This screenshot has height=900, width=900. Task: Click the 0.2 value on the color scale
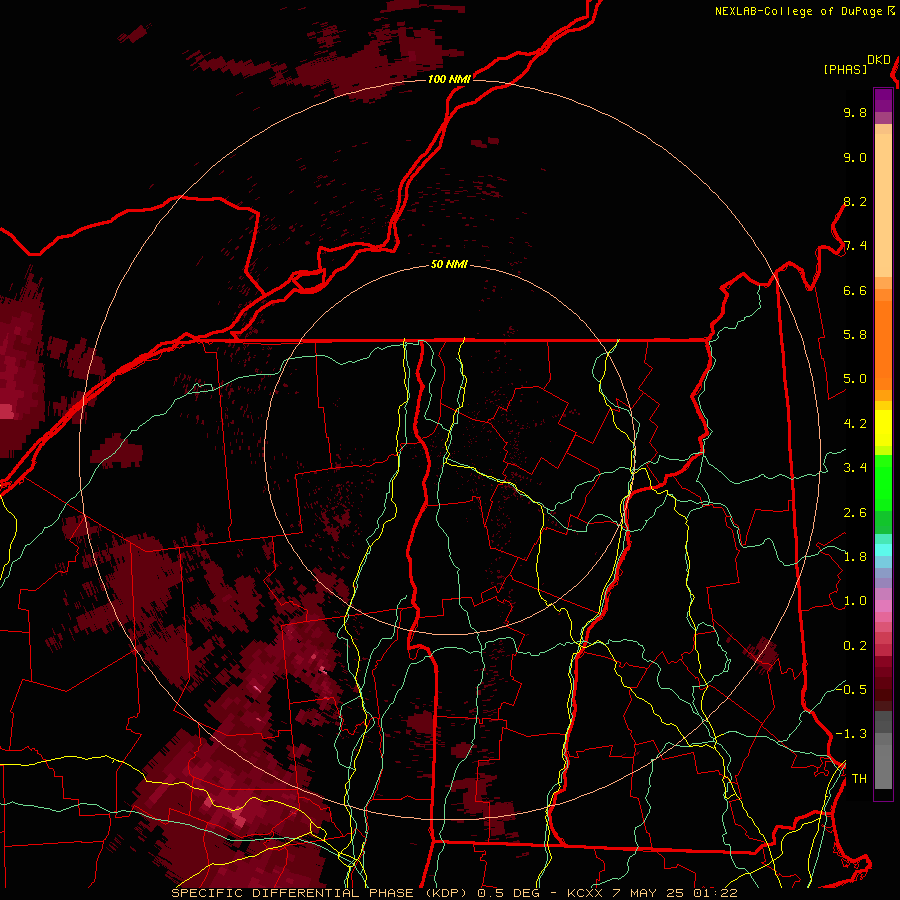[x=855, y=646]
